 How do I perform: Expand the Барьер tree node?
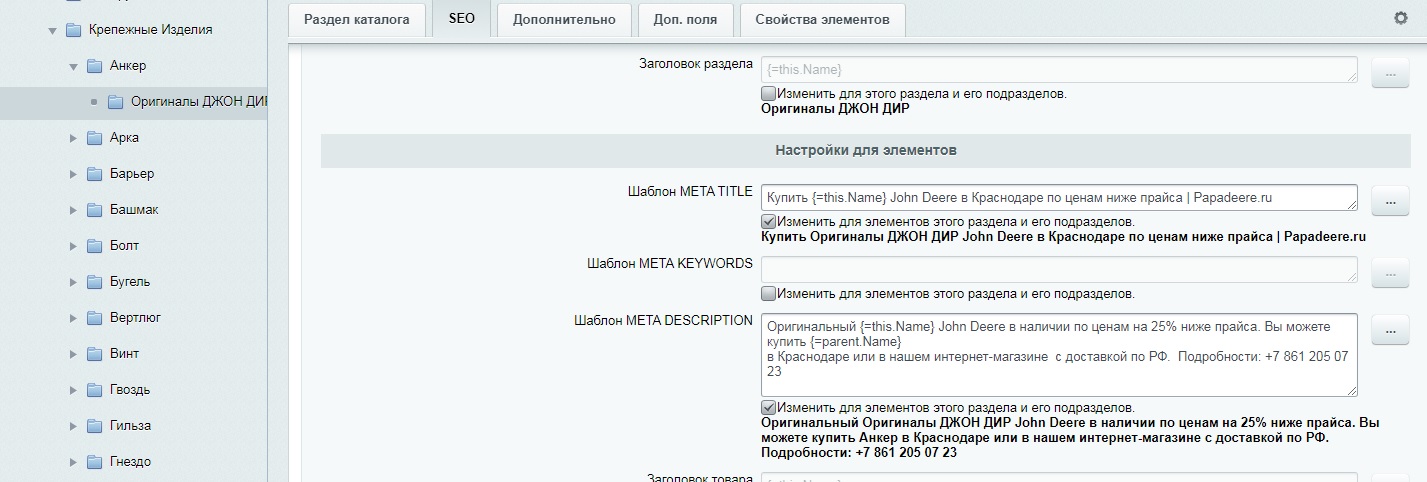[73, 174]
